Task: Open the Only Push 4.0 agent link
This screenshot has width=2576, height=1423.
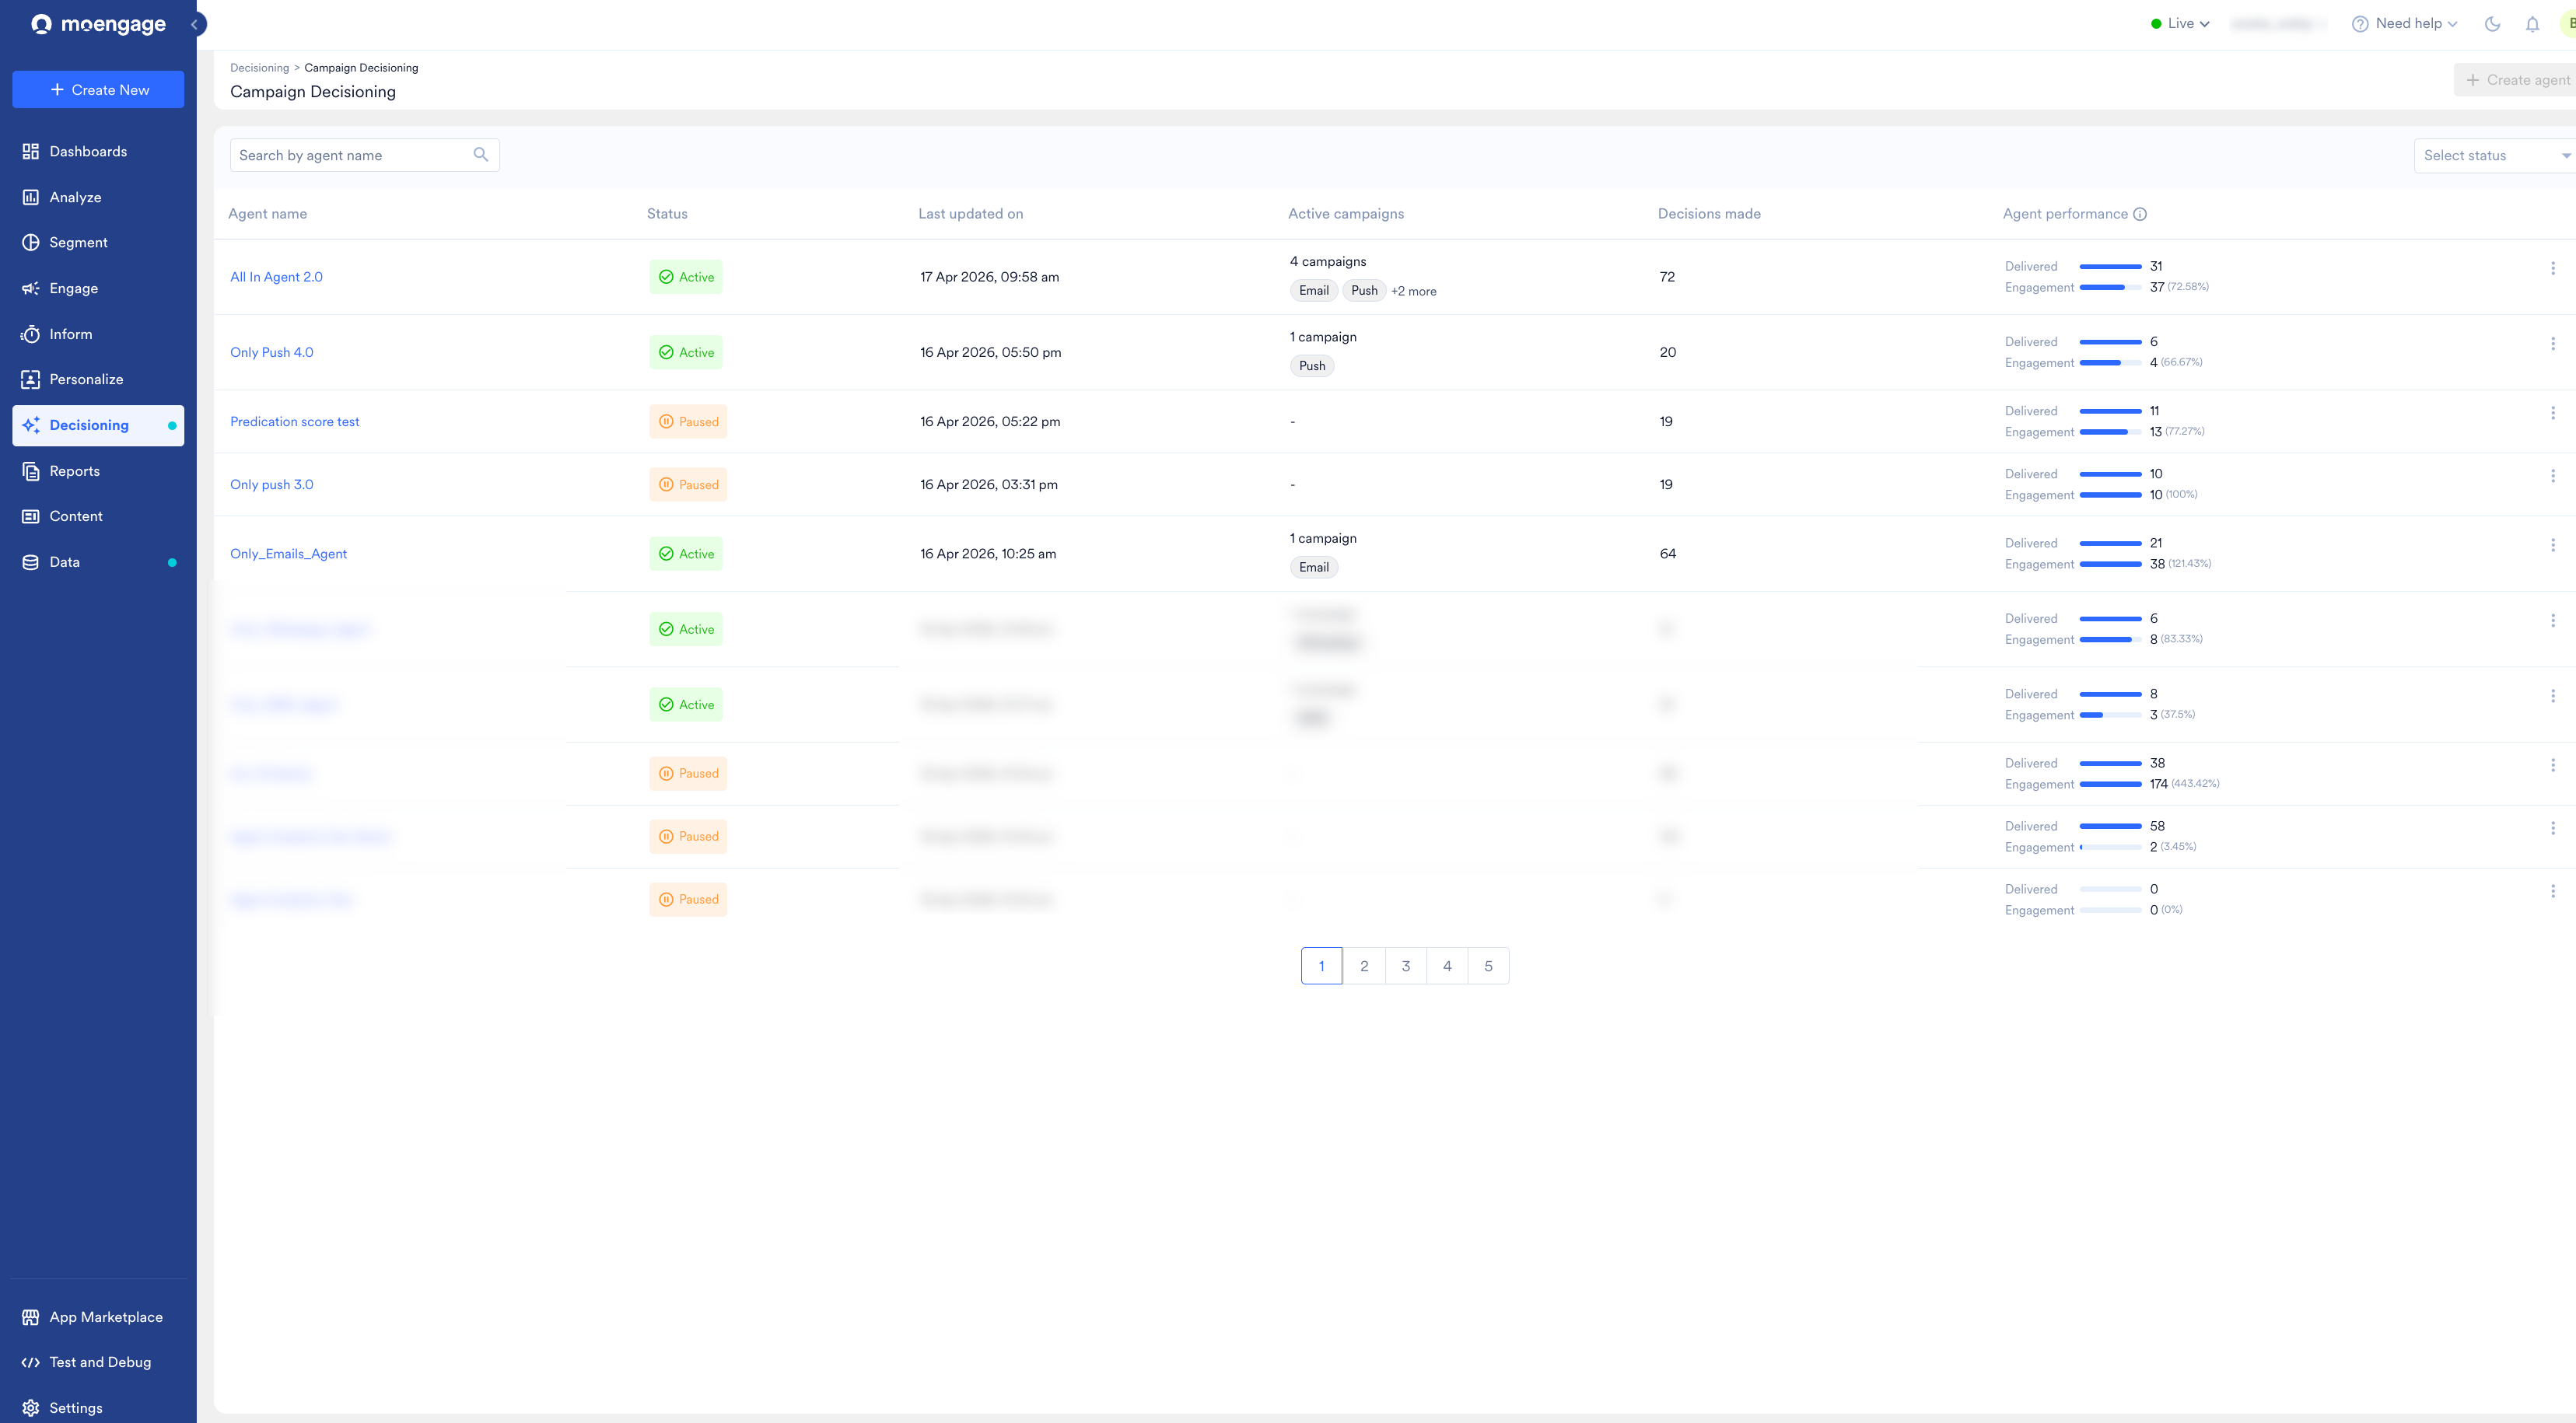Action: (271, 352)
